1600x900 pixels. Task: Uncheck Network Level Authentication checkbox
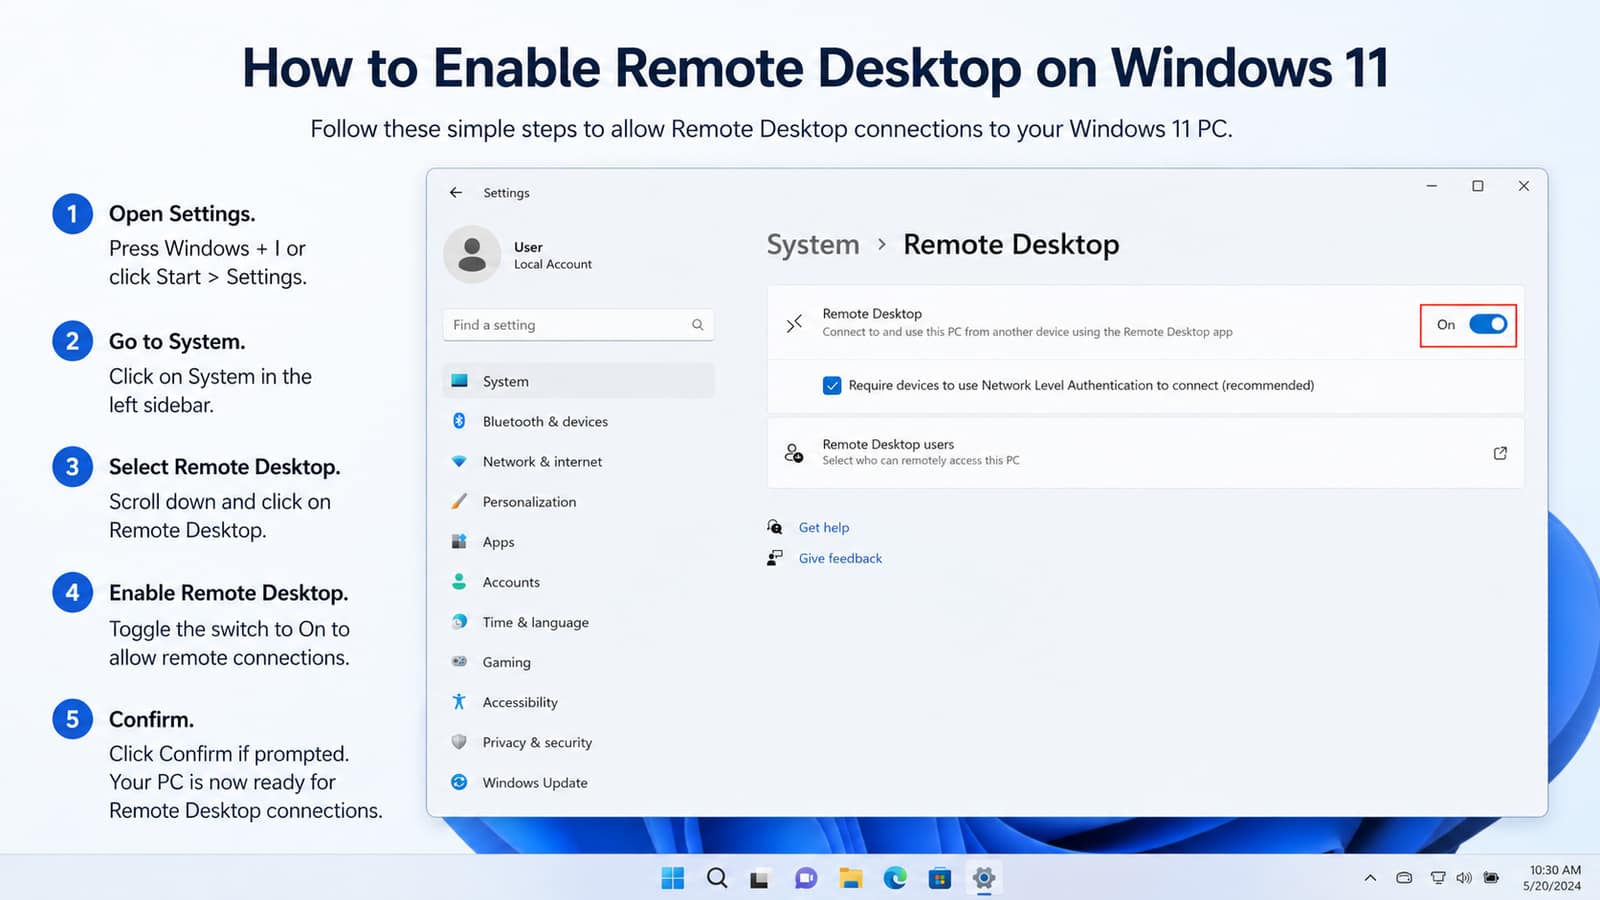[832, 385]
